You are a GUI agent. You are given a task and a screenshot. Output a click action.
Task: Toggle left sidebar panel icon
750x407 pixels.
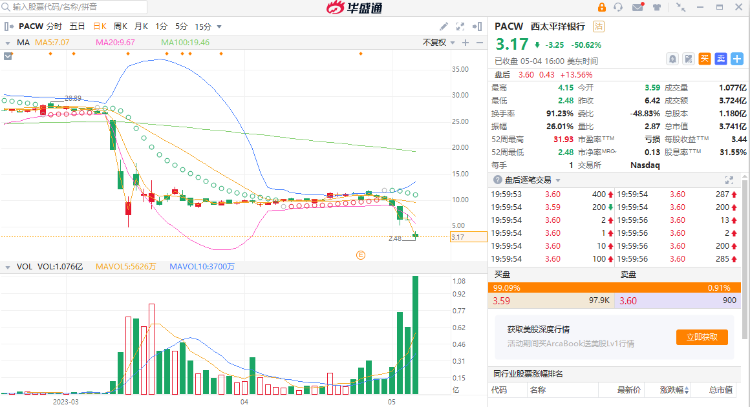coord(8,26)
